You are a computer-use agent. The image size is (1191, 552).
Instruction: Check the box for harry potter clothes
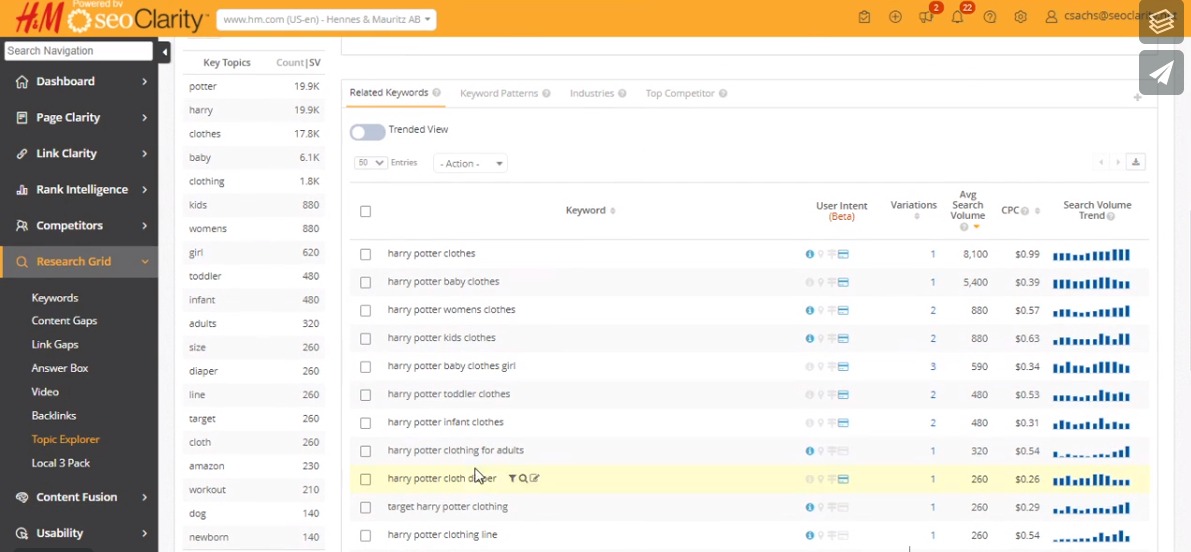click(x=365, y=254)
